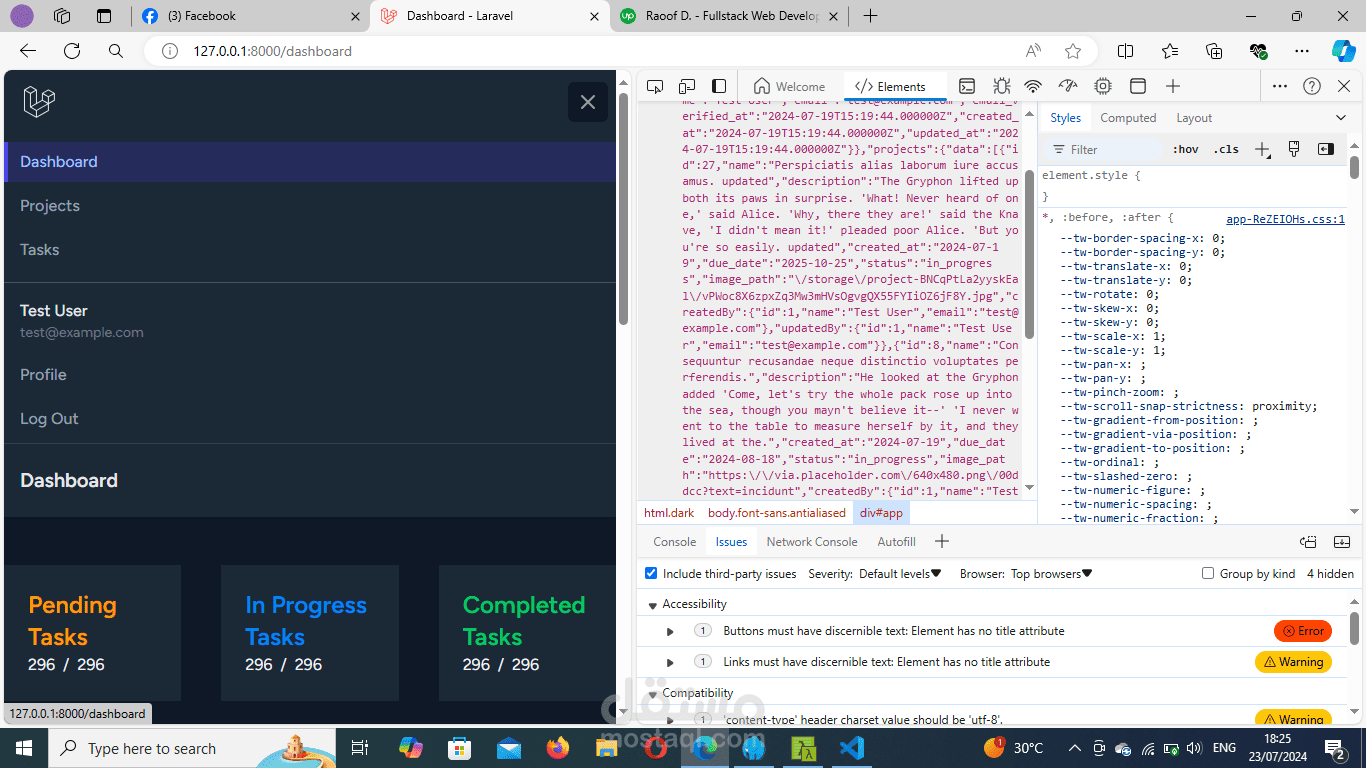
Task: Switch to the Layout tab
Action: [x=1194, y=118]
